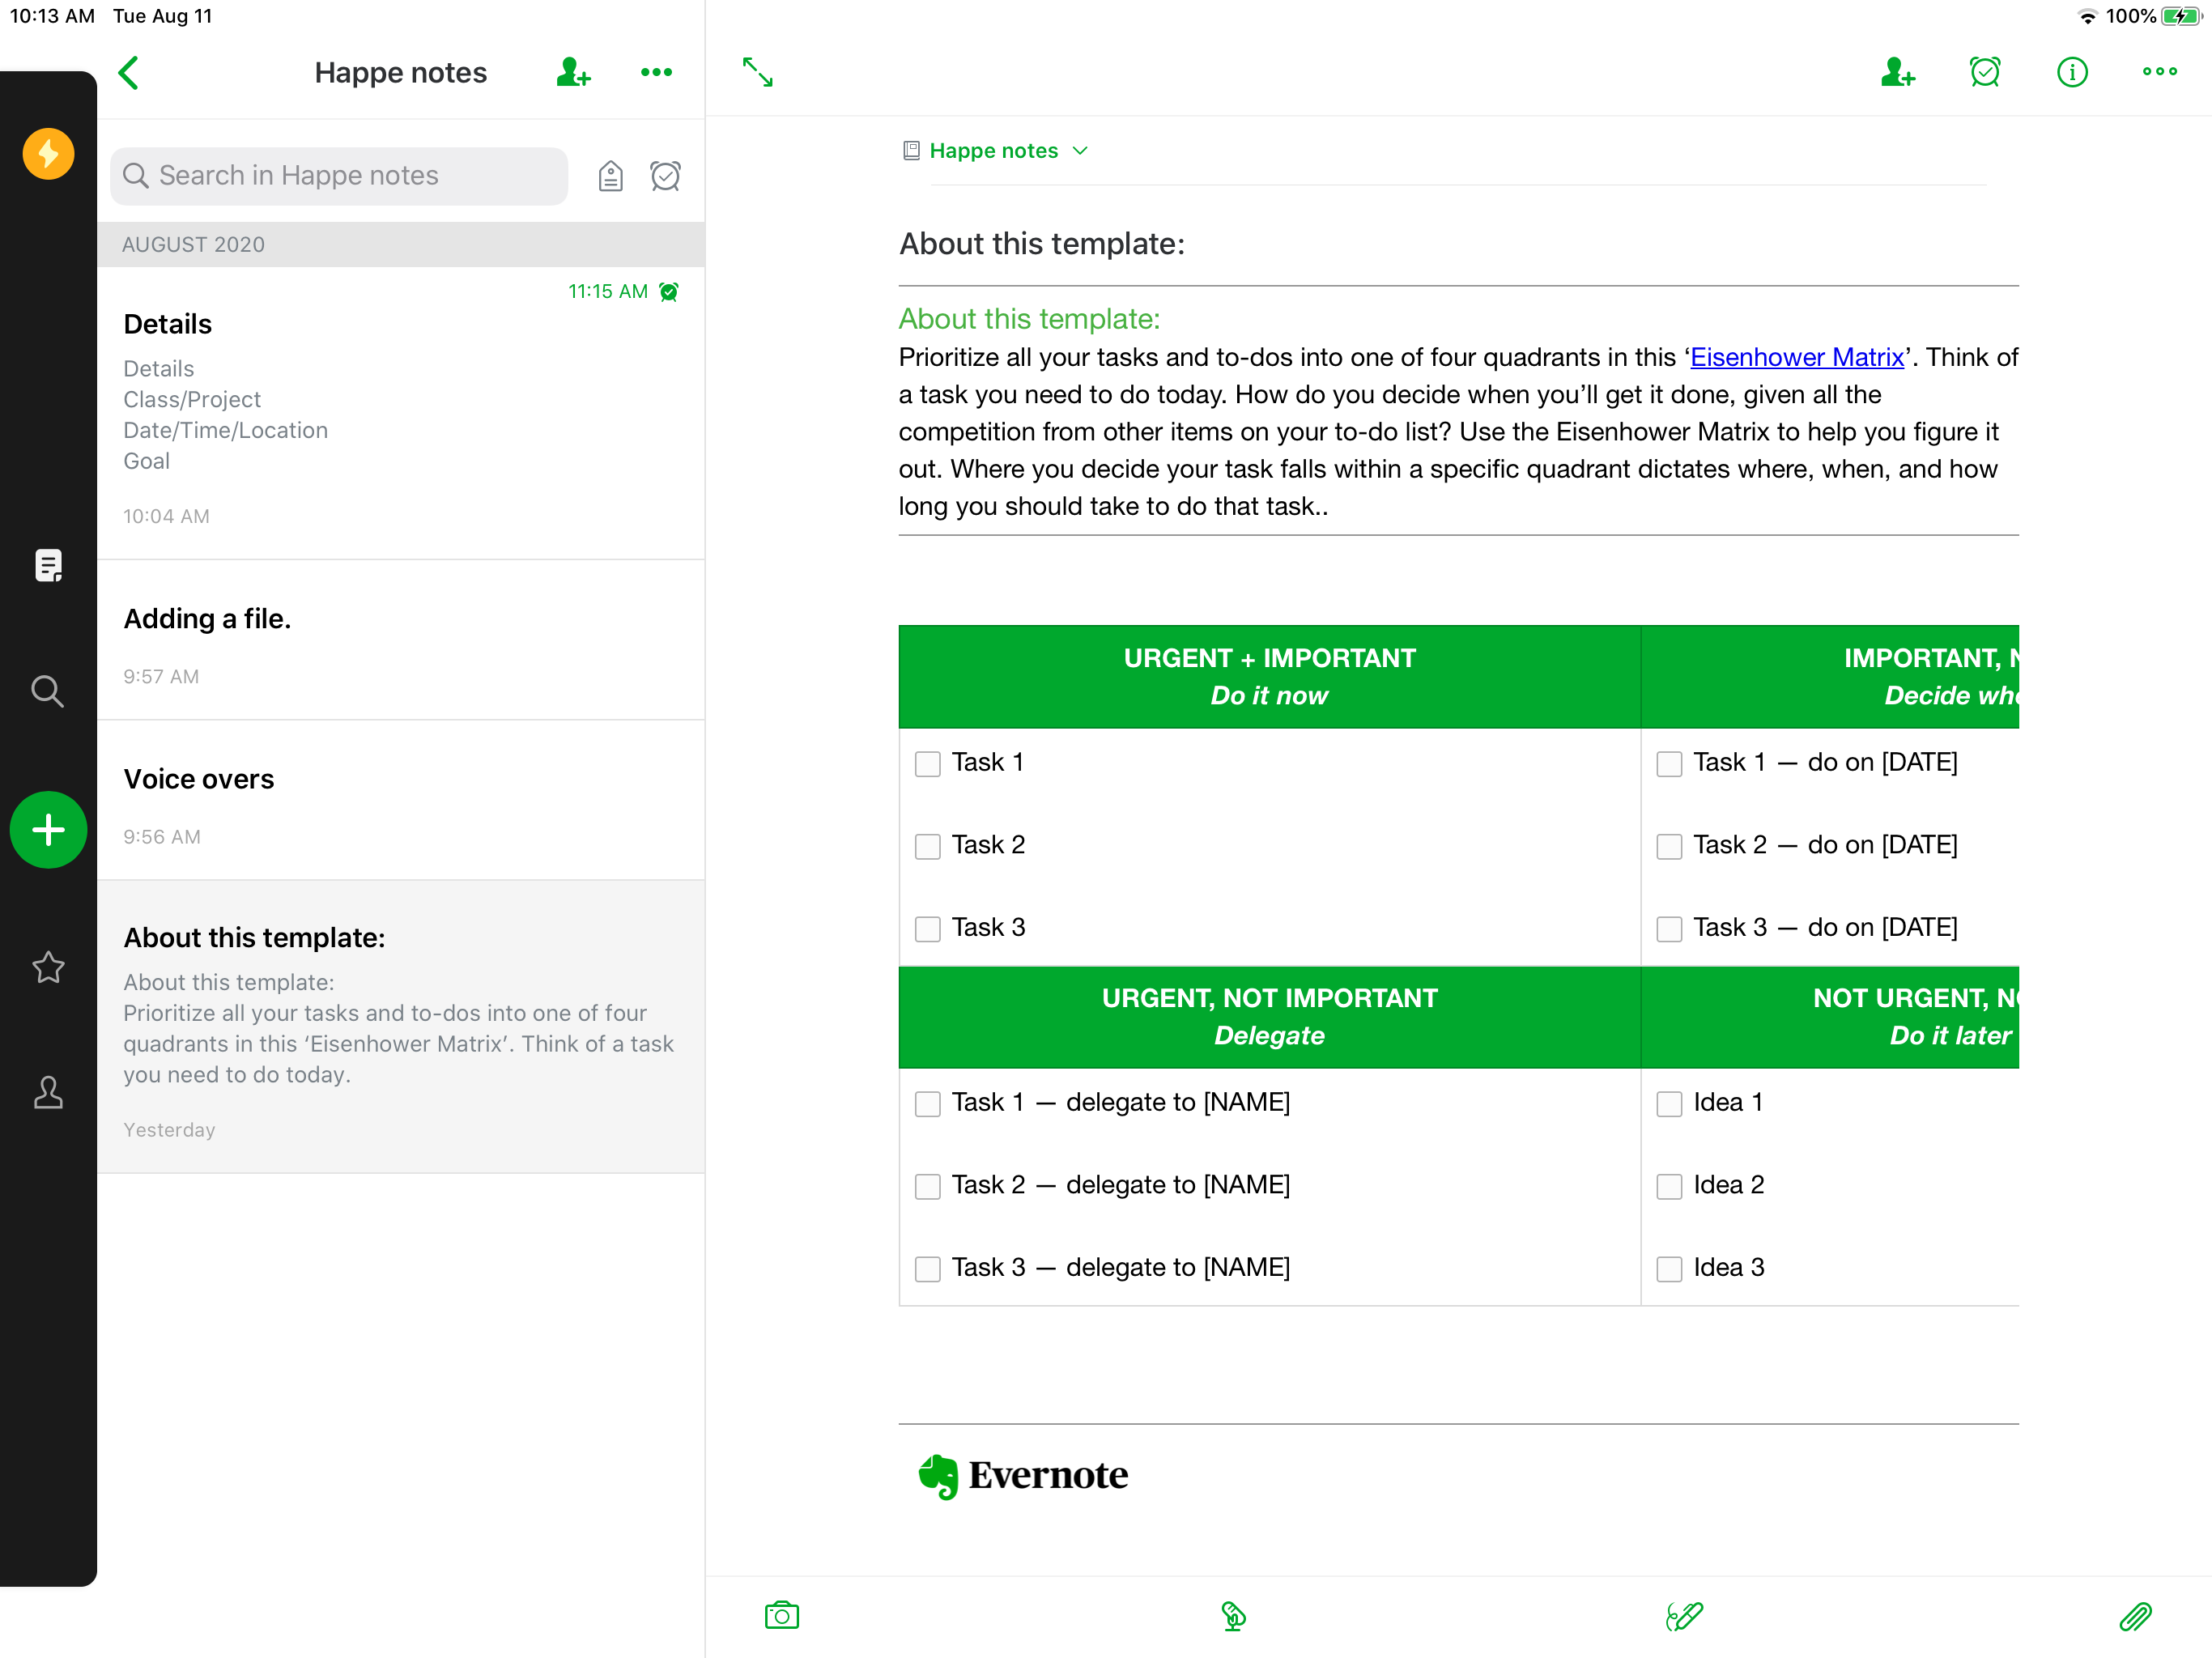Open the Details note
The image size is (2212, 1658).
point(400,415)
